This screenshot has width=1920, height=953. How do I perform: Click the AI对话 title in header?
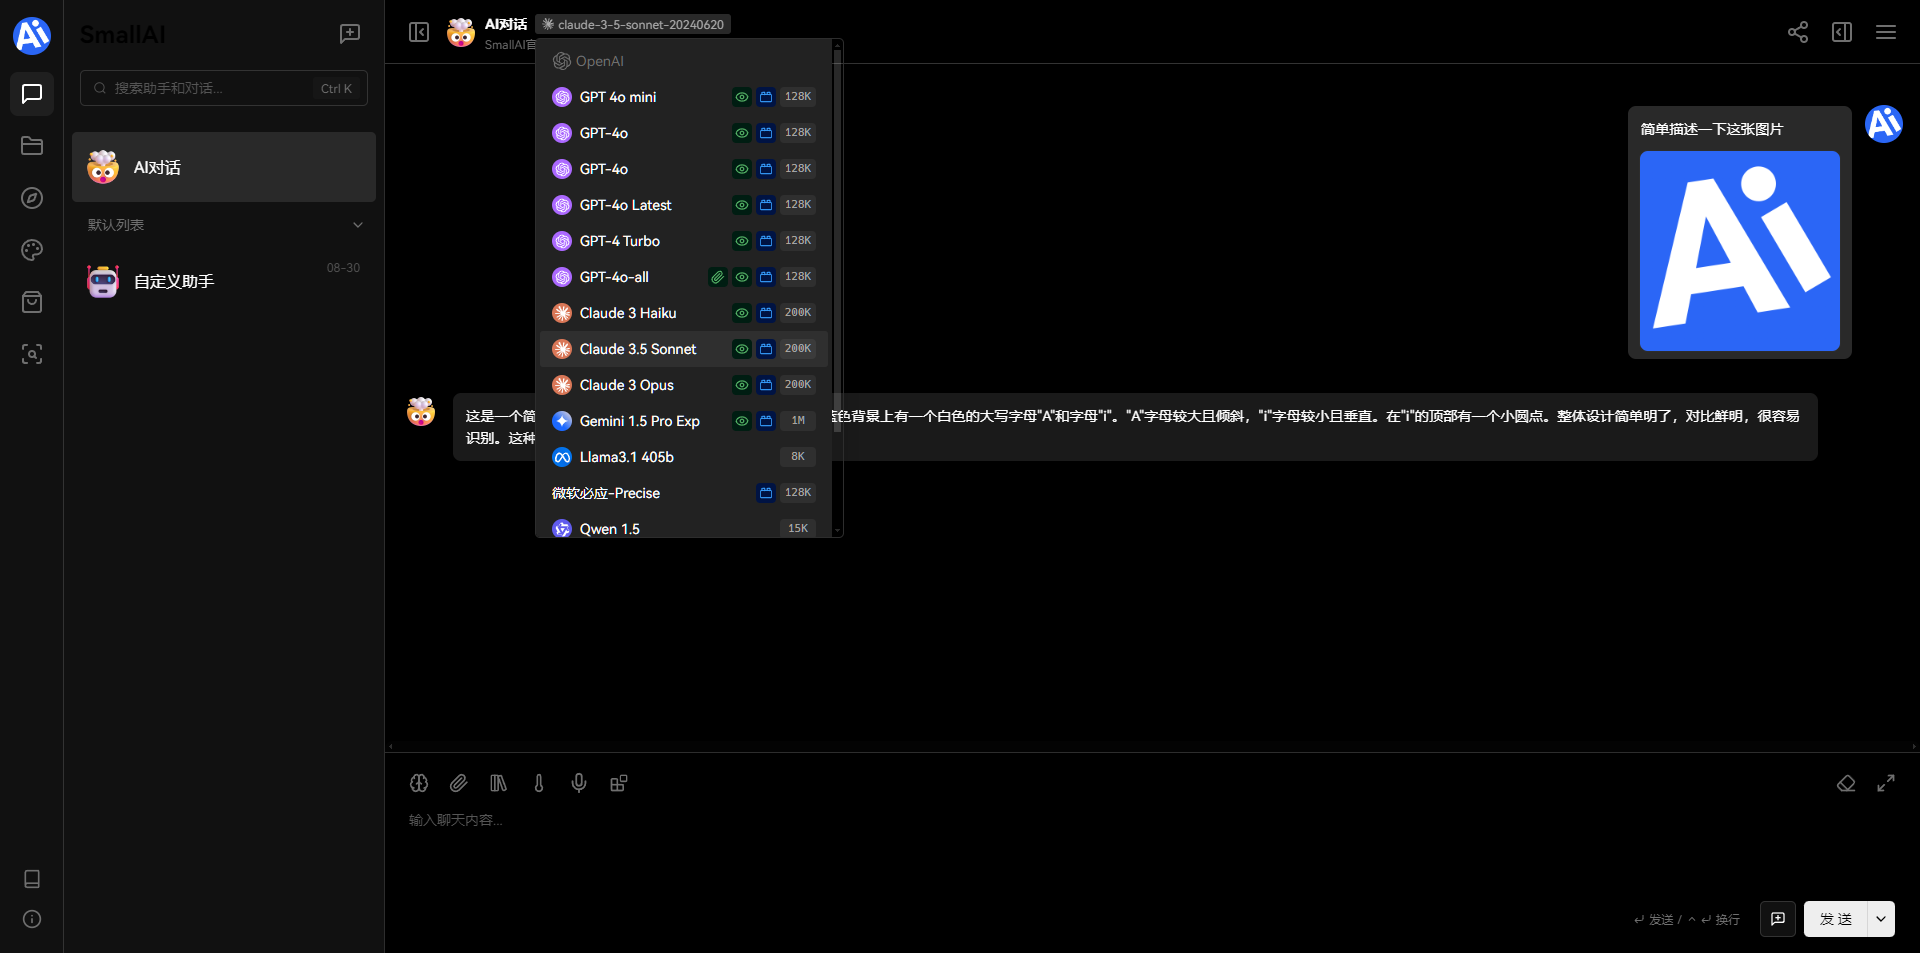coord(506,24)
